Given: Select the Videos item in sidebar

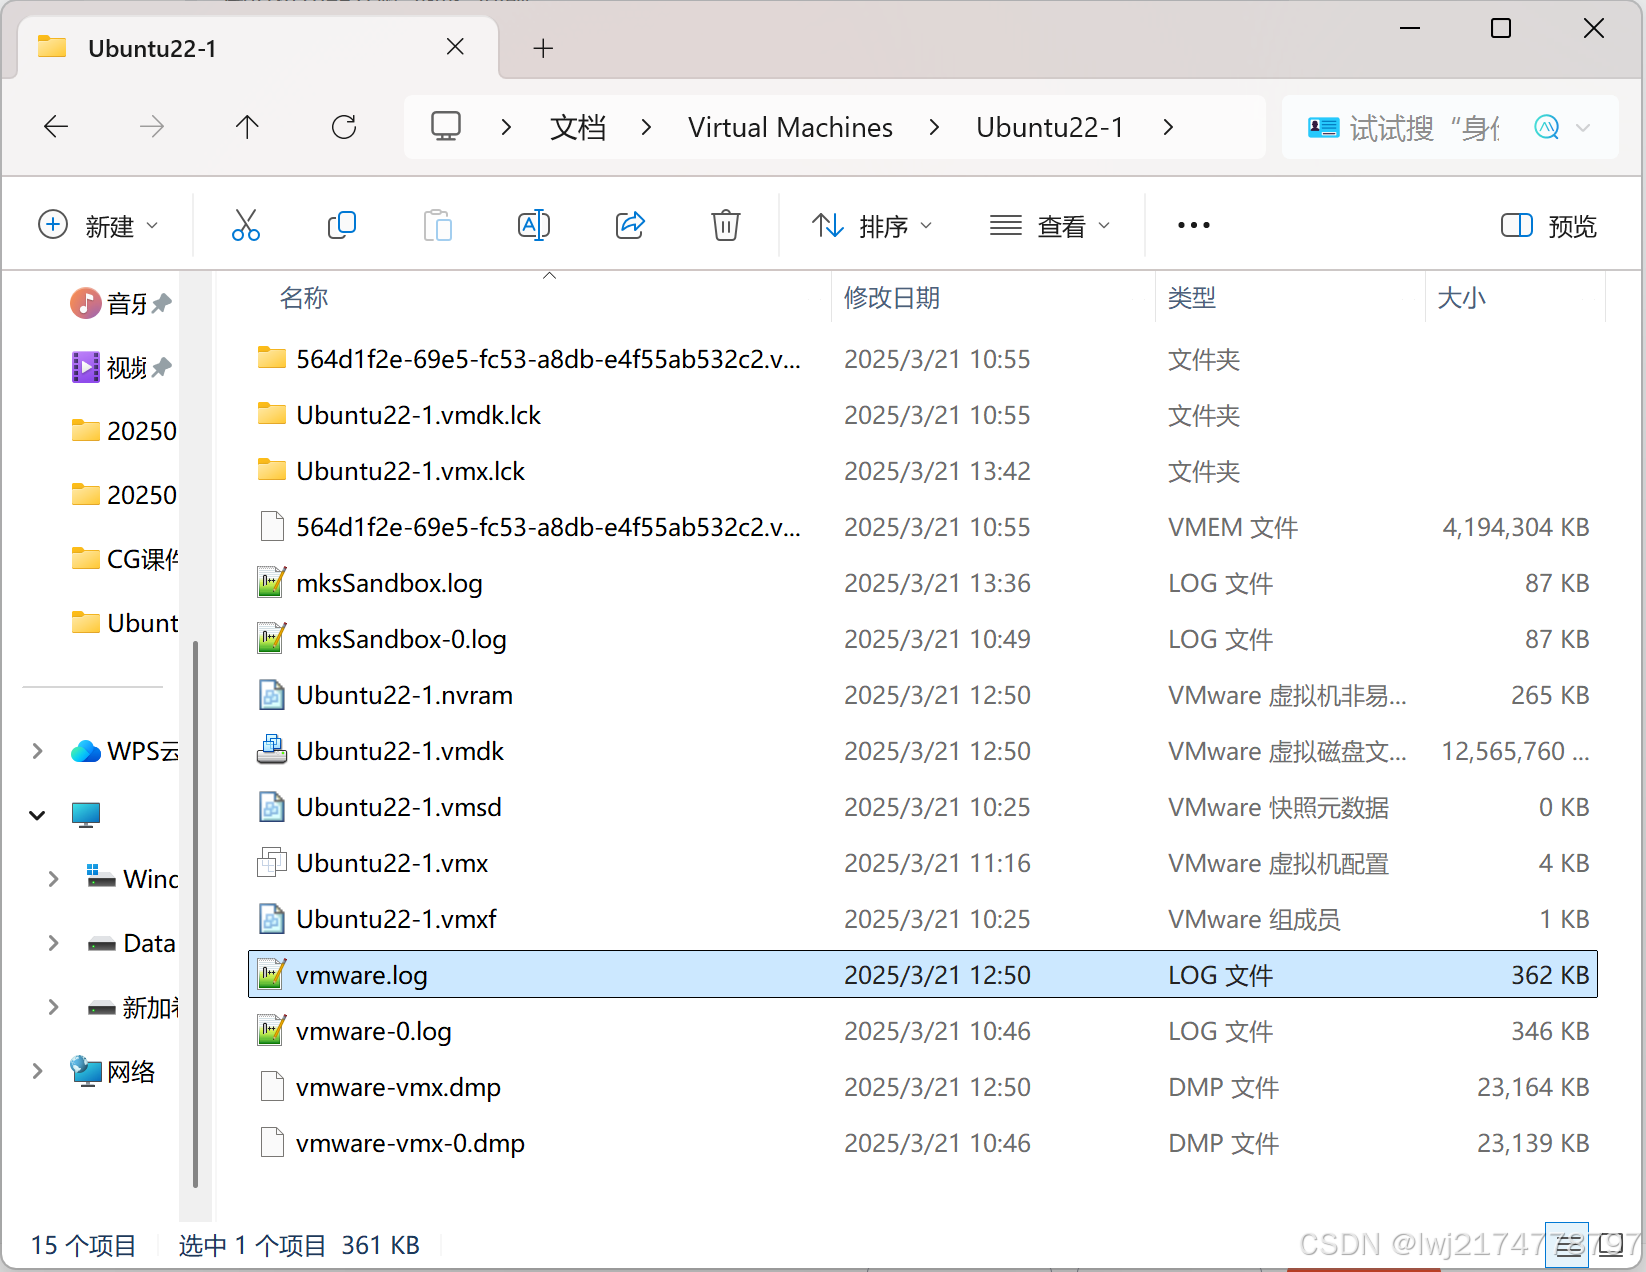Looking at the screenshot, I should [121, 367].
